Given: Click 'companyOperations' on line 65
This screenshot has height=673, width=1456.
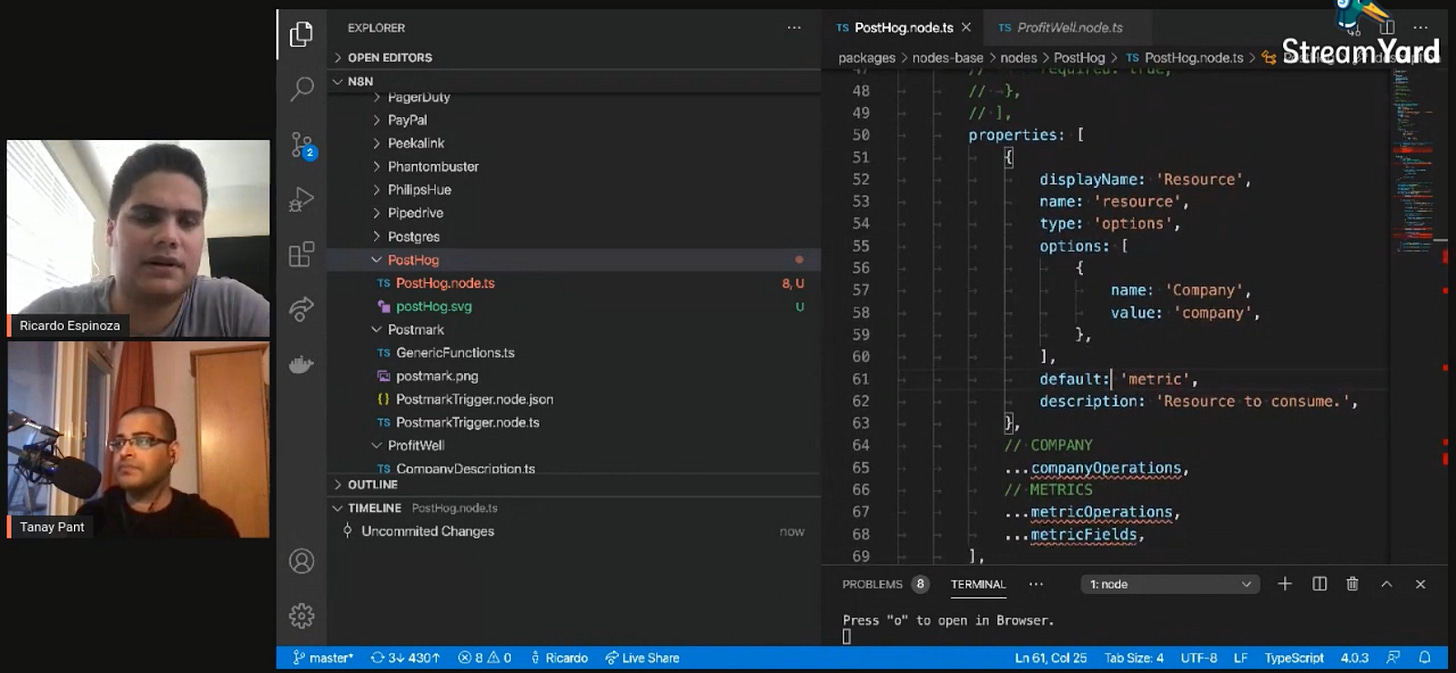Looking at the screenshot, I should tap(1106, 468).
